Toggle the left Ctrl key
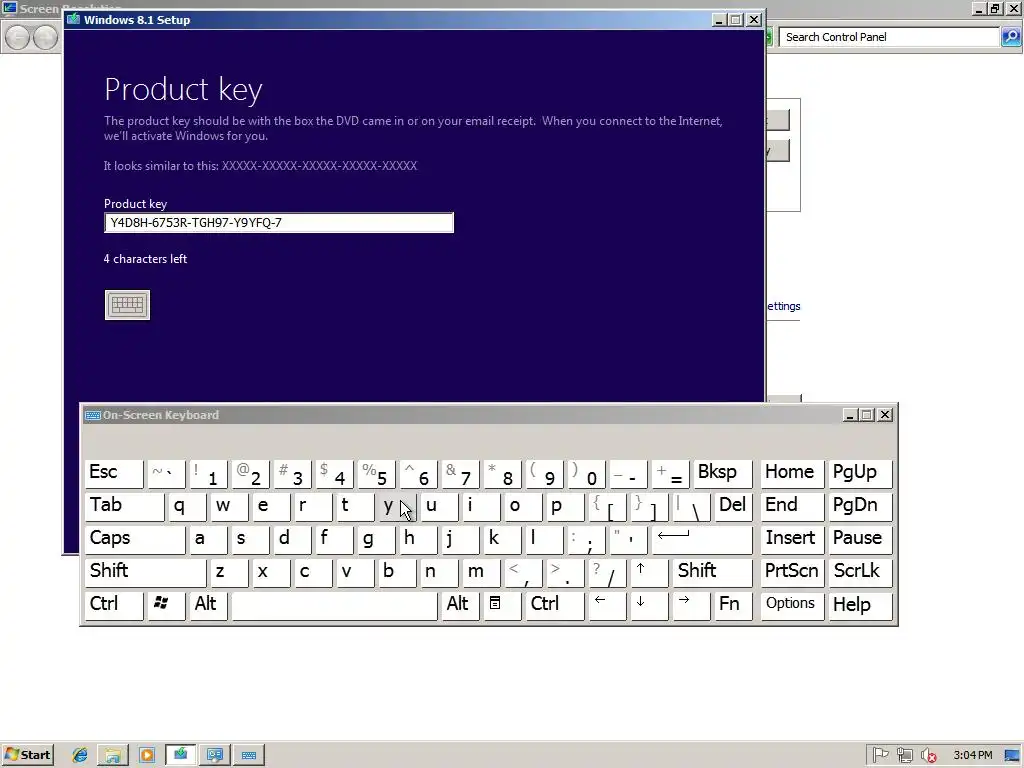The height and width of the screenshot is (768, 1024). click(x=114, y=604)
